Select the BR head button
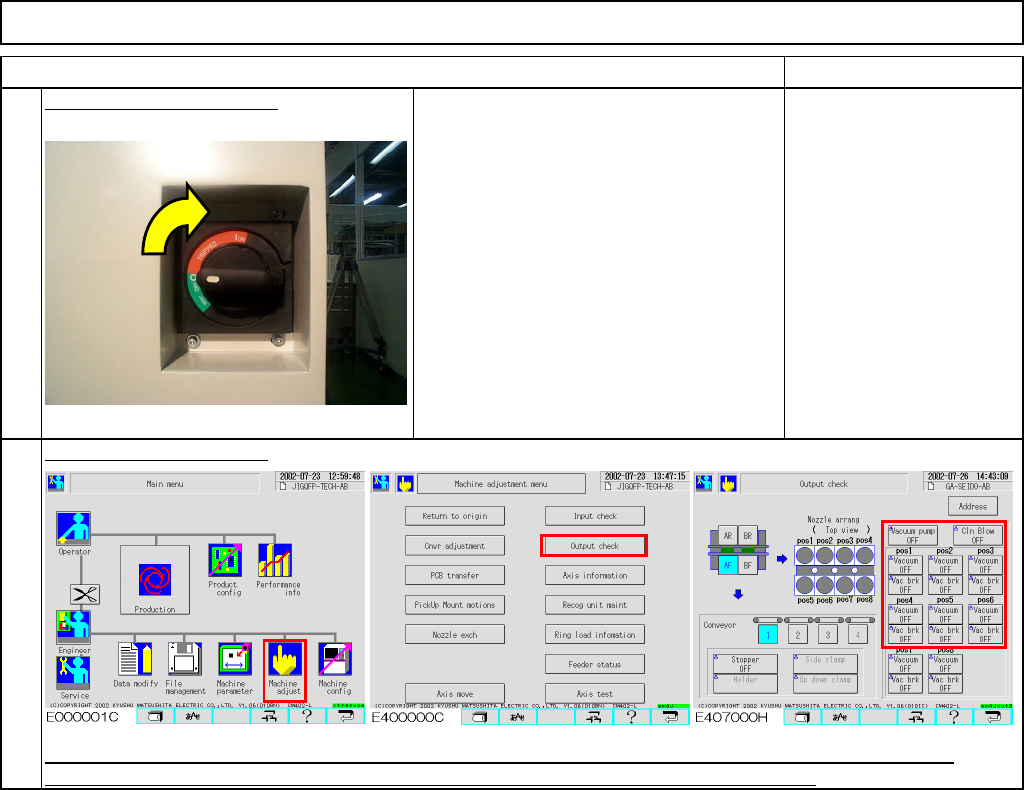The height and width of the screenshot is (790, 1024). [748, 535]
